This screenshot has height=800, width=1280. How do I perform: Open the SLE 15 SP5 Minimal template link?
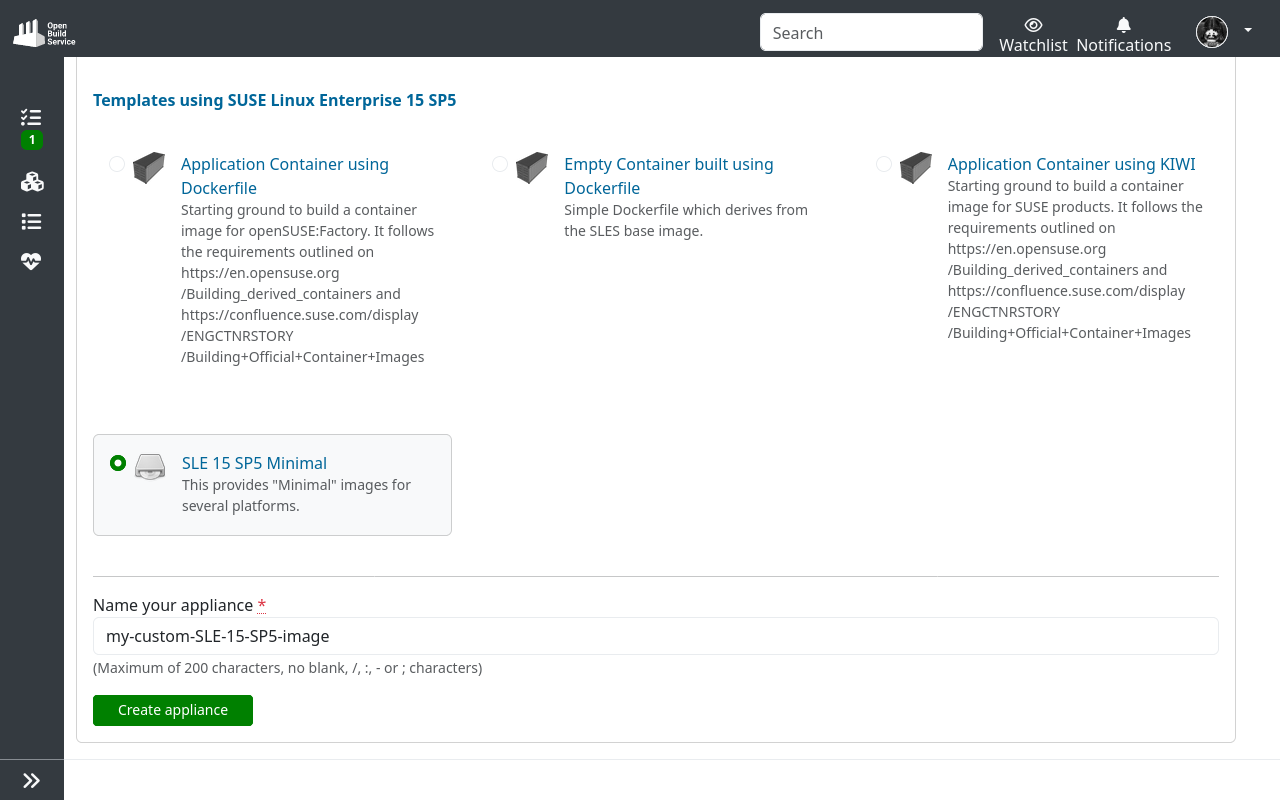[254, 463]
